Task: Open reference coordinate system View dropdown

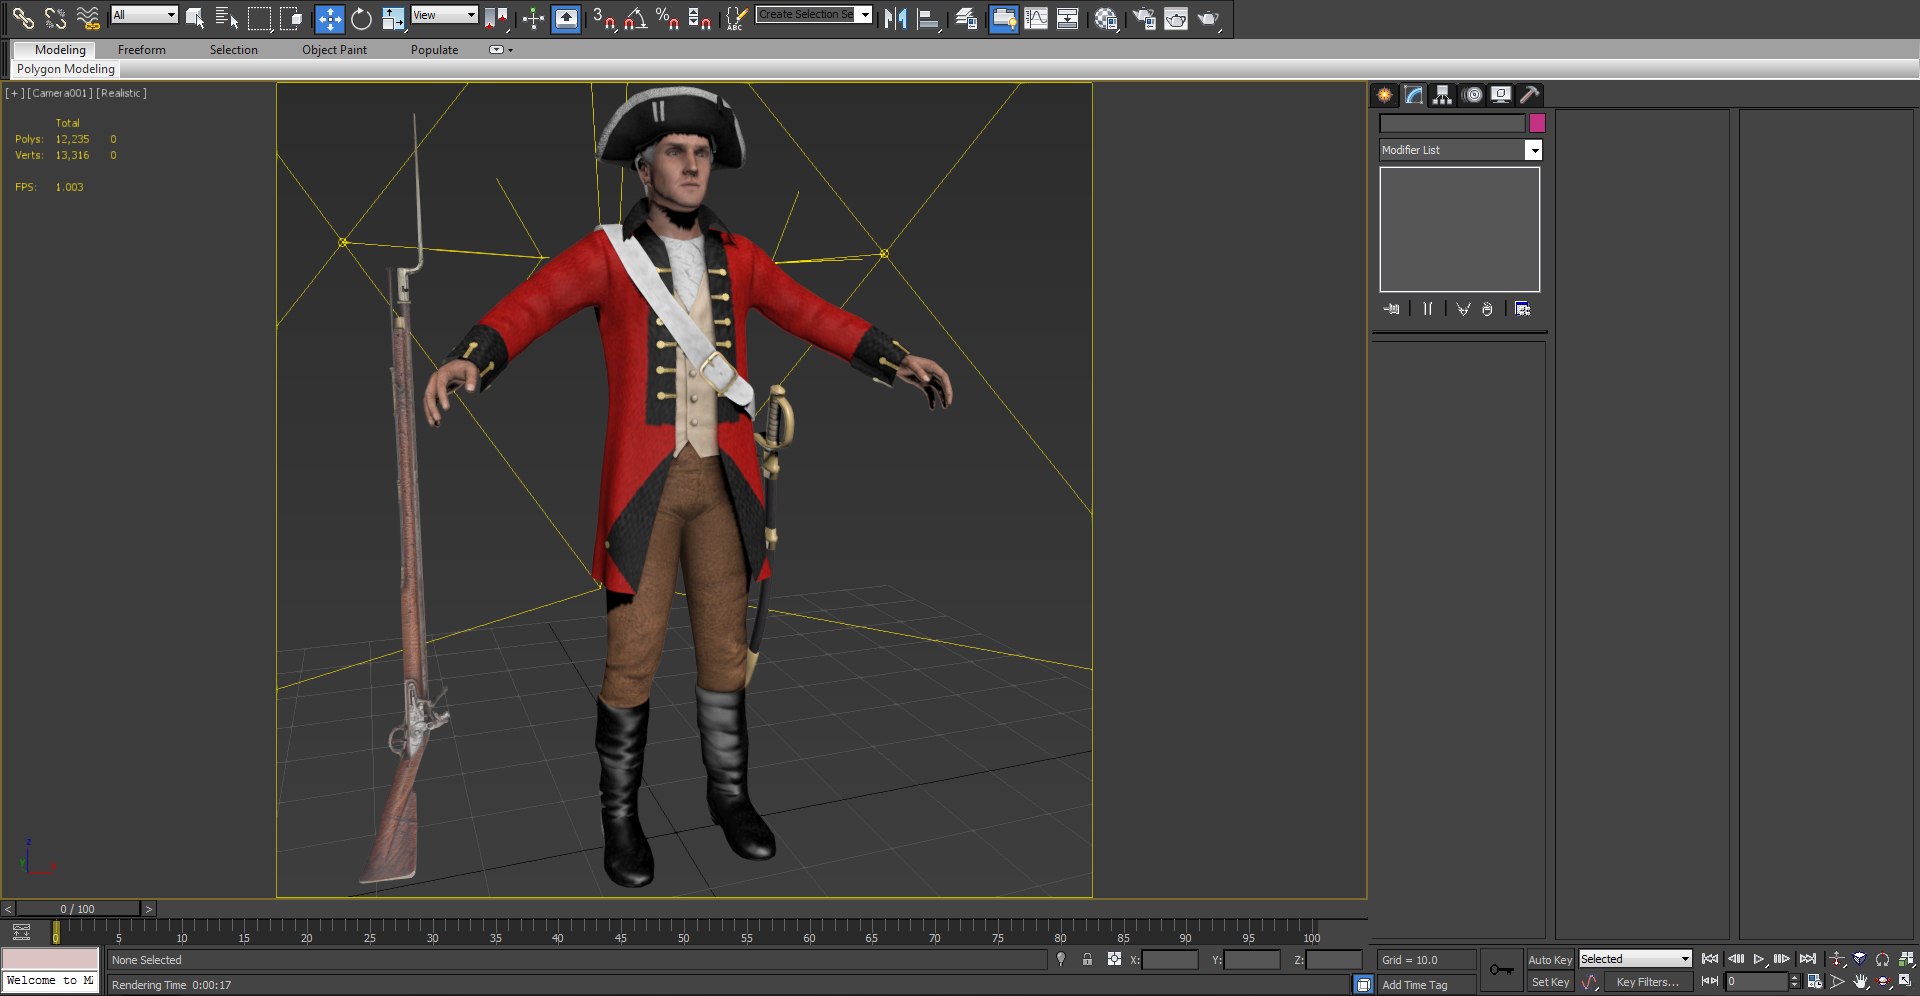Action: click(x=444, y=14)
